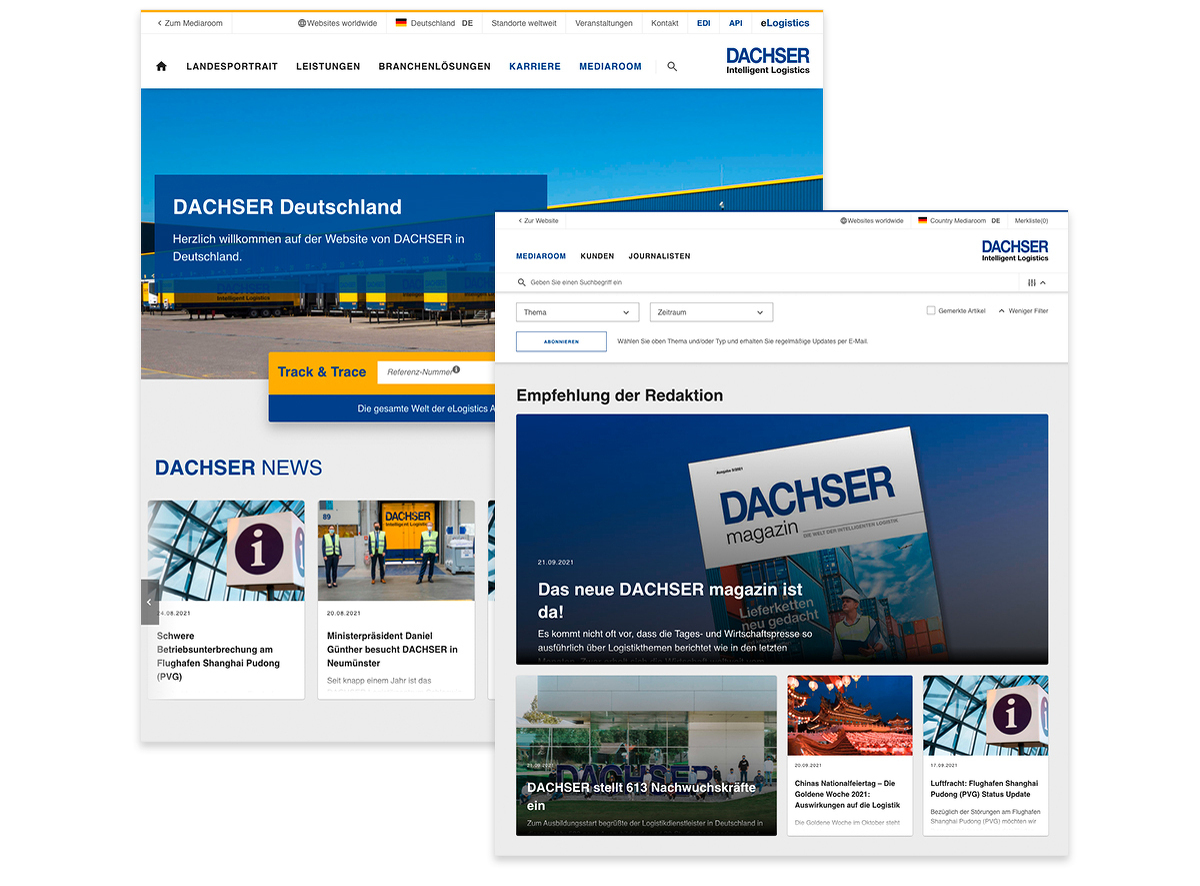
Task: Open the EDI link
Action: (704, 23)
